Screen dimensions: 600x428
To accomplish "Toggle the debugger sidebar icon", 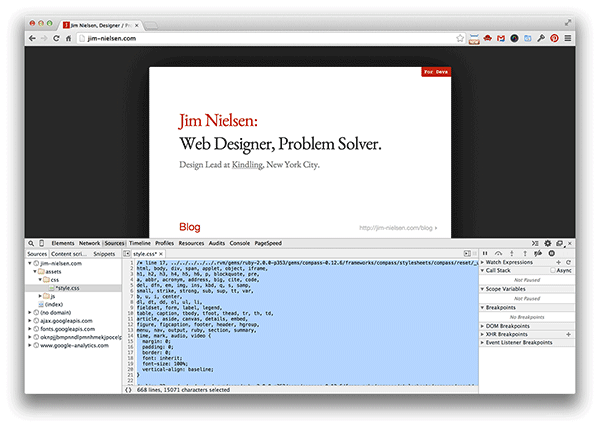I will 467,254.
